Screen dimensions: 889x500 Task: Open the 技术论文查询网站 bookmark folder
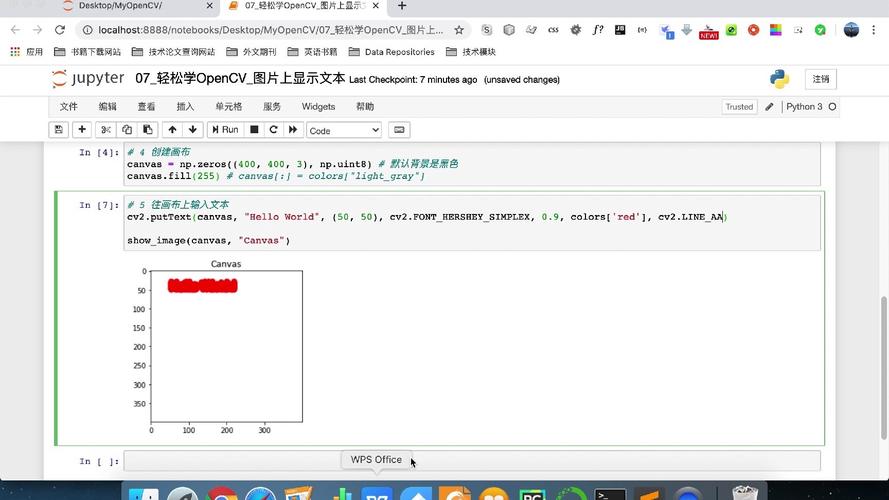(173, 52)
